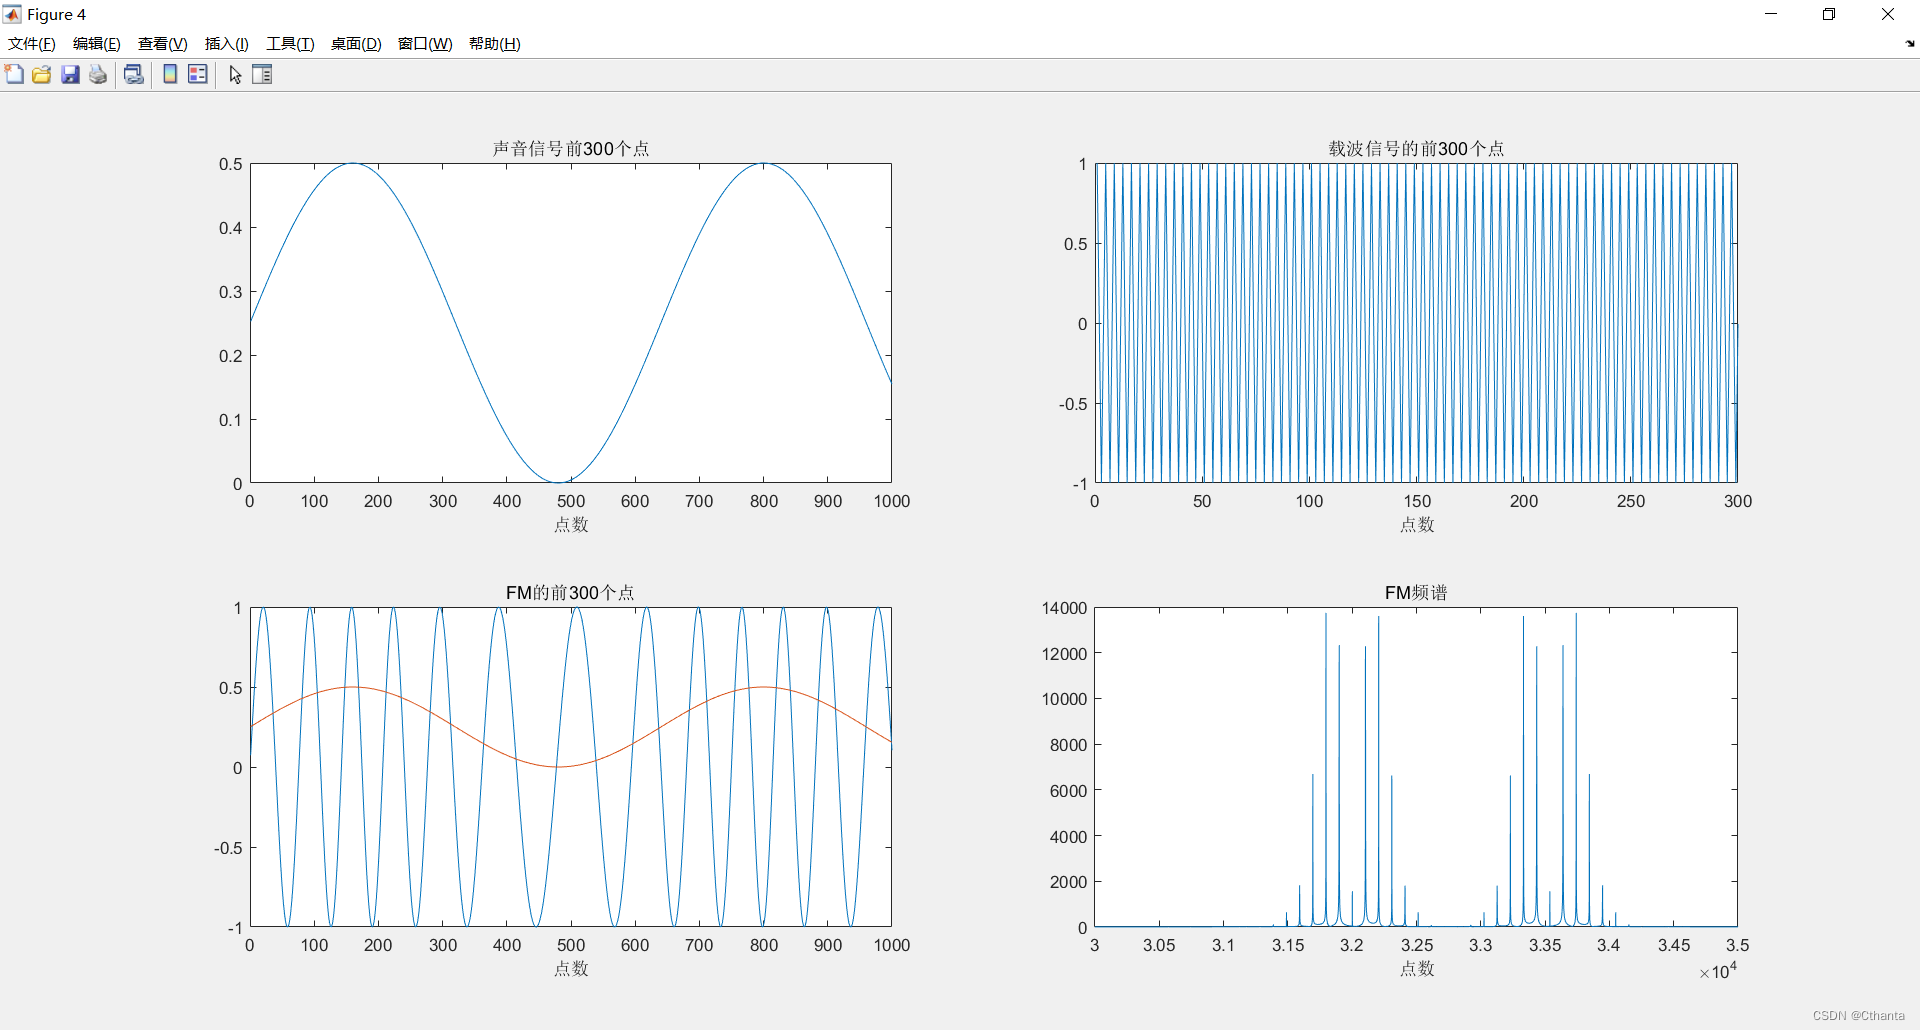
Task: Toggle linked plot data brushing
Action: [133, 74]
